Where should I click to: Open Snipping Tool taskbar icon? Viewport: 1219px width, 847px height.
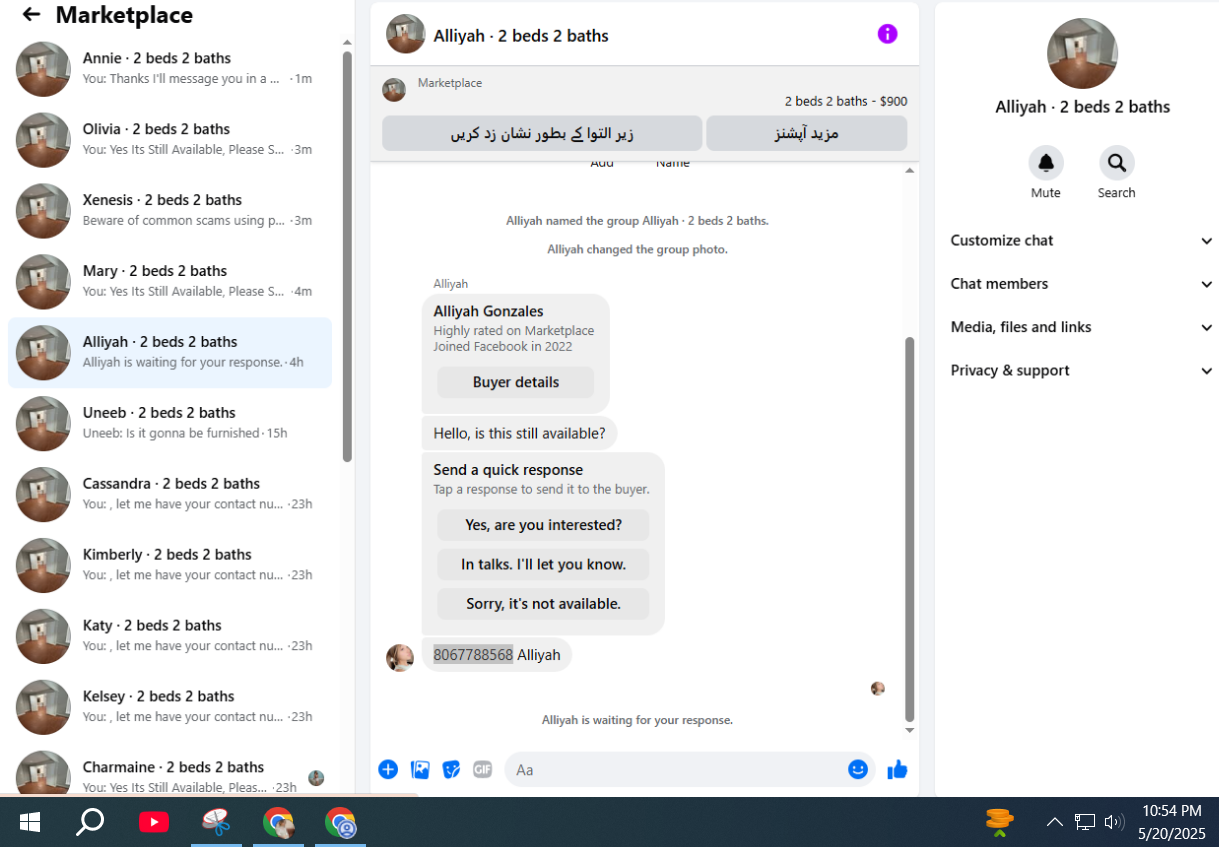216,822
